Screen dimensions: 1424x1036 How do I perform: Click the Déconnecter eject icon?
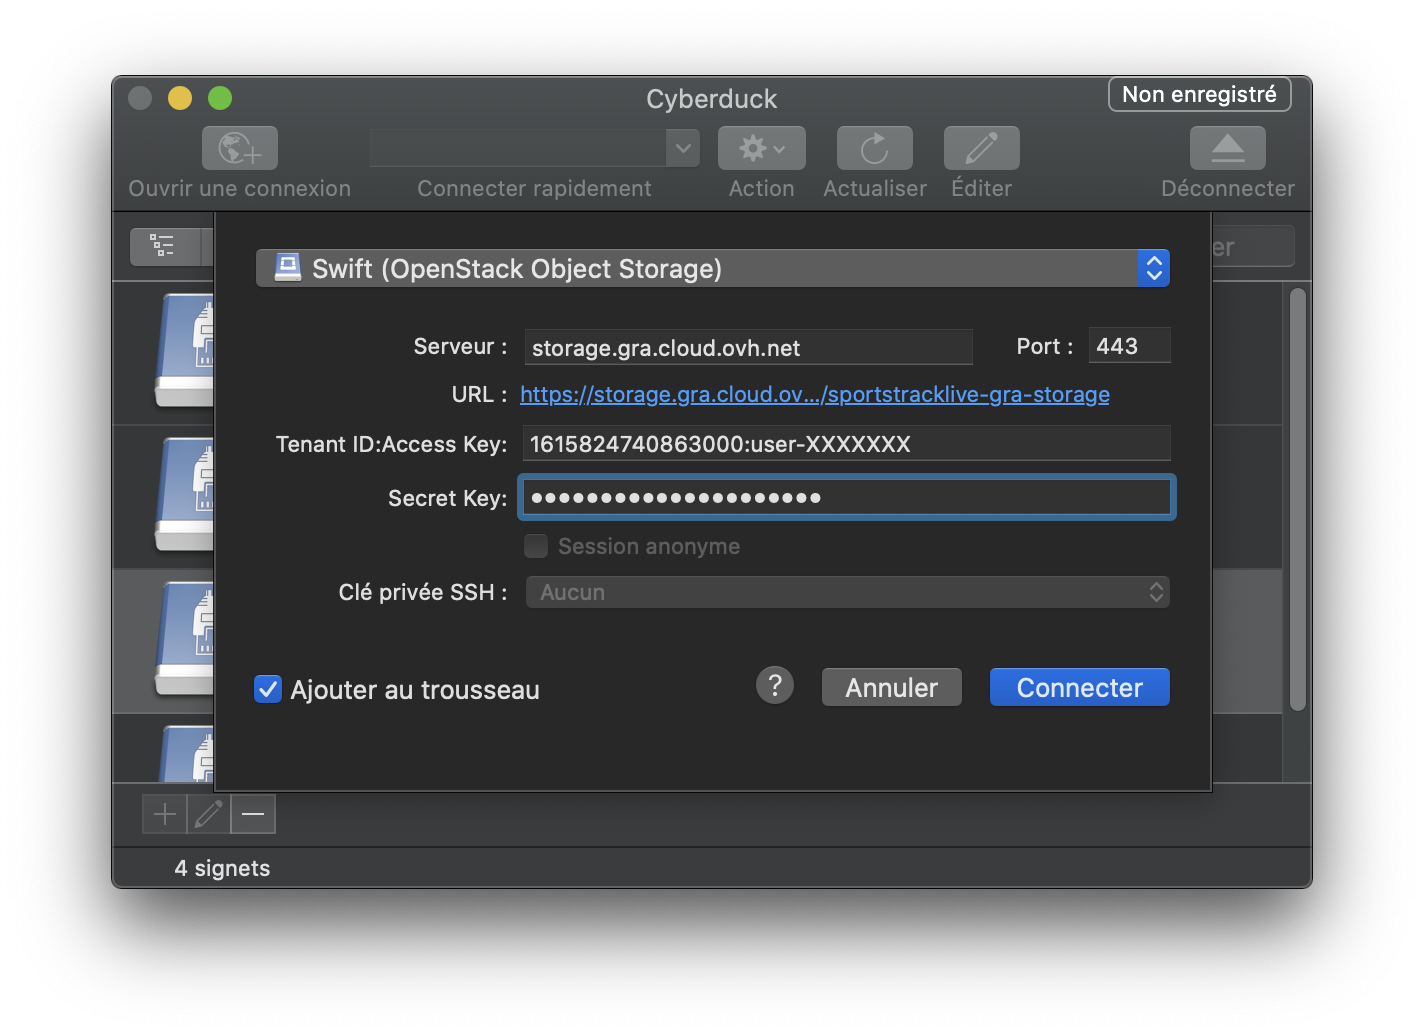pyautogui.click(x=1227, y=149)
